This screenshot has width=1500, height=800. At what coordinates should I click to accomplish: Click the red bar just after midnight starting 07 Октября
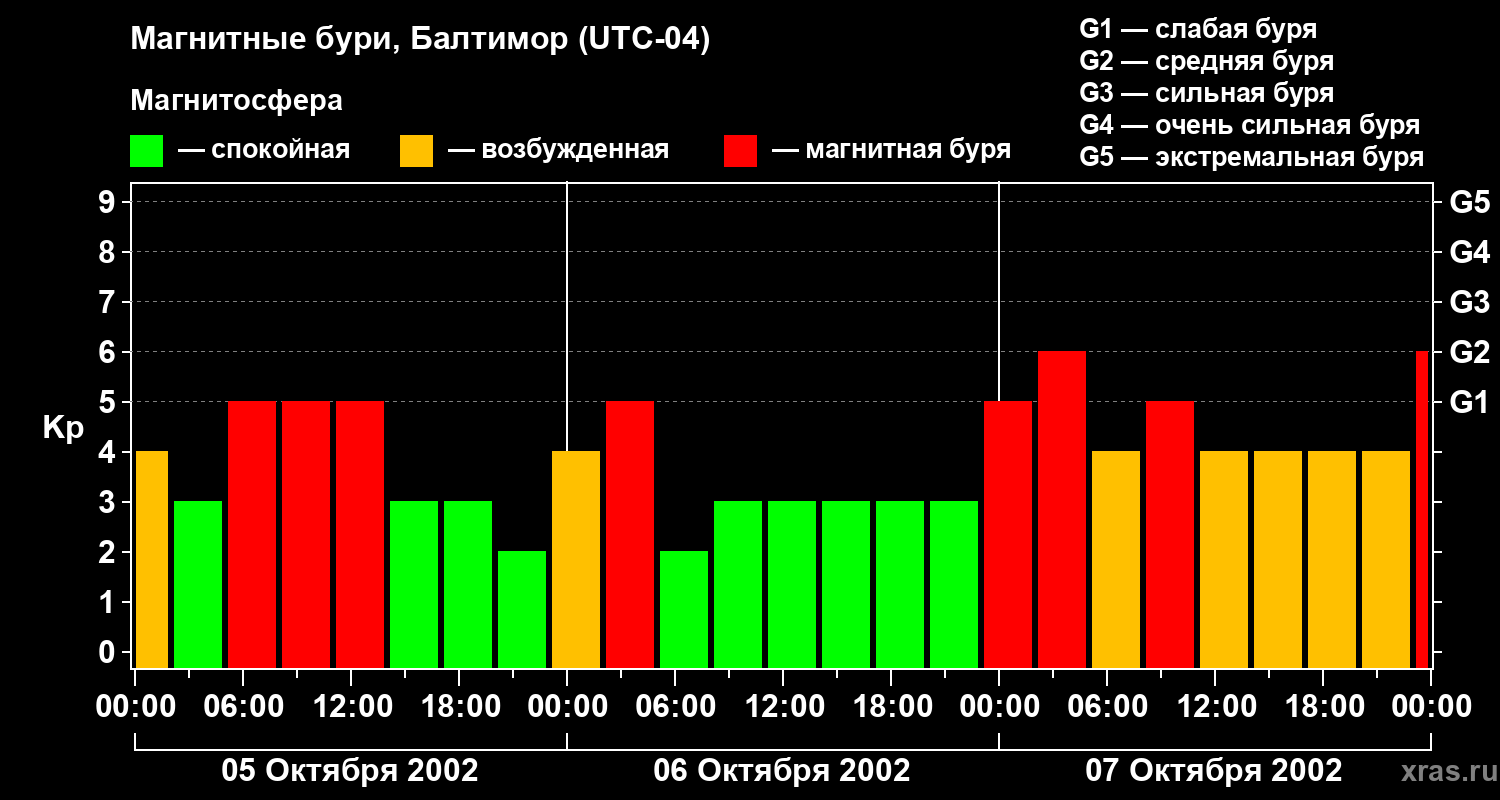pyautogui.click(x=1008, y=535)
